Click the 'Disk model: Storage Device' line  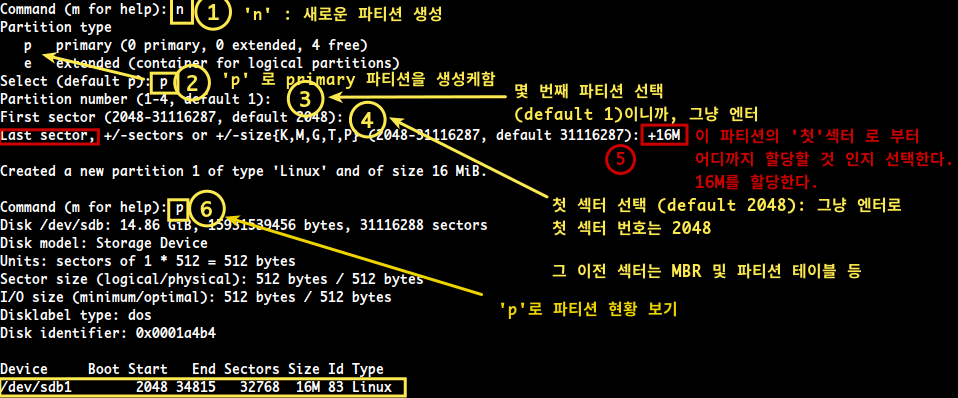[x=104, y=243]
